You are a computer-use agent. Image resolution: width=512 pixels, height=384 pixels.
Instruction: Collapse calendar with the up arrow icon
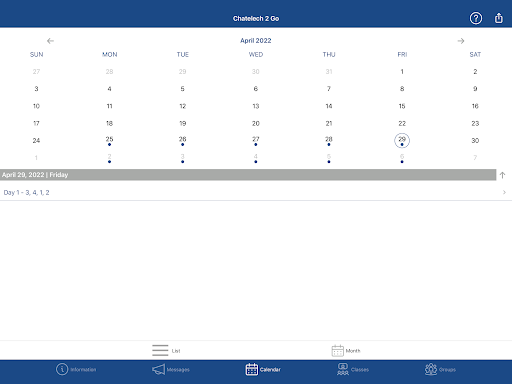point(502,175)
